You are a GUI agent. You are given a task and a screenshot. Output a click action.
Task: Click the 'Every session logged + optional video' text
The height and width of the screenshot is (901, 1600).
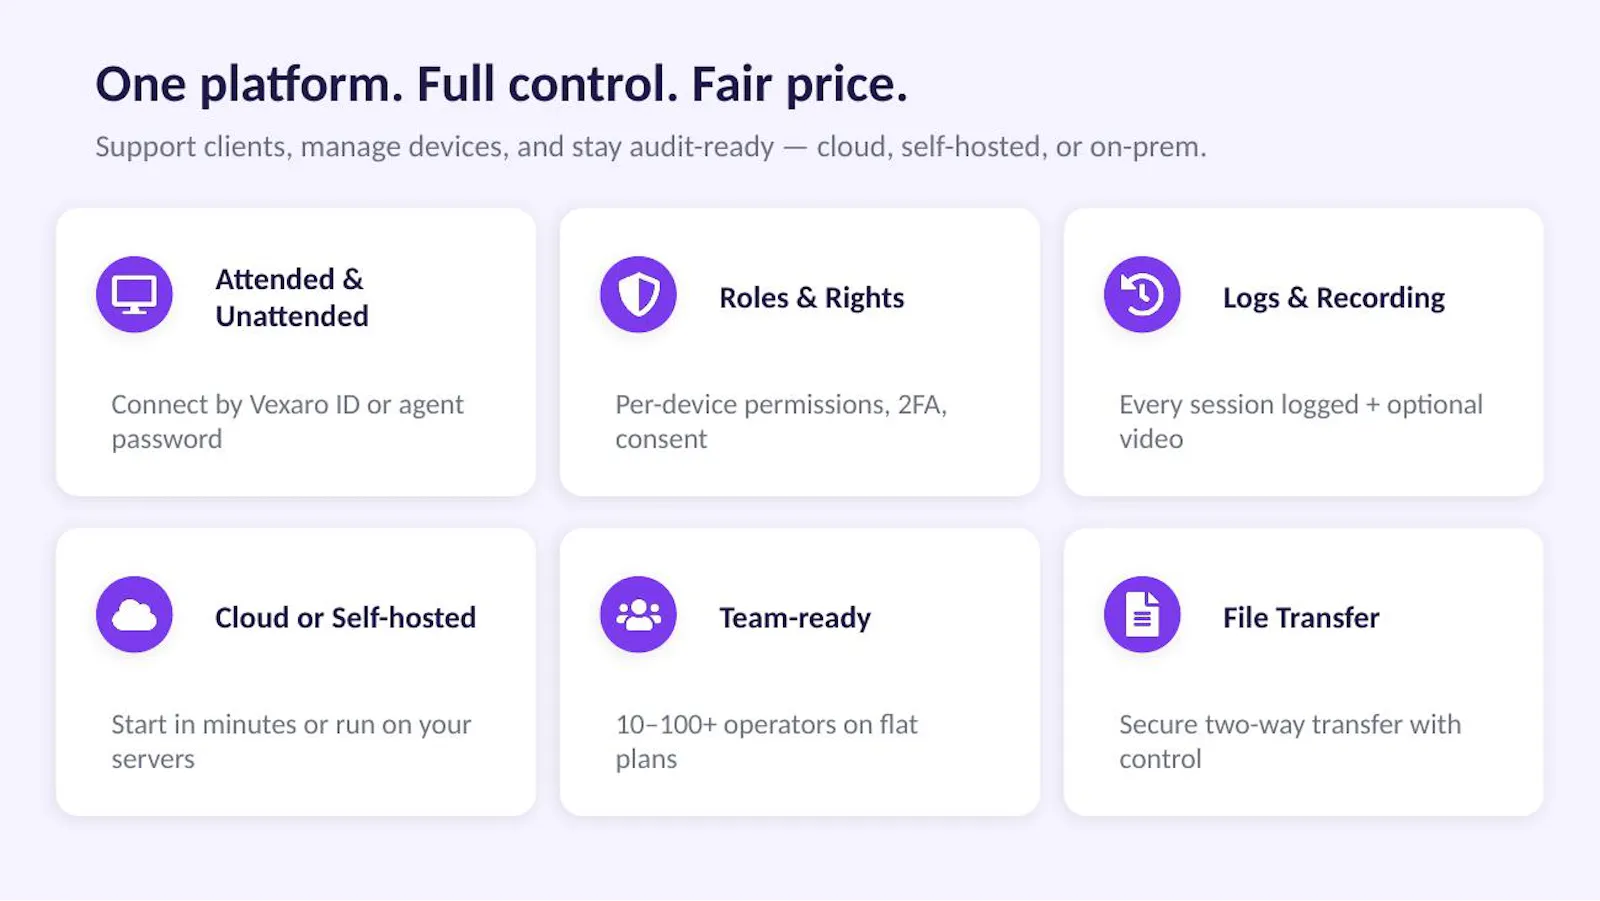[x=1301, y=421]
